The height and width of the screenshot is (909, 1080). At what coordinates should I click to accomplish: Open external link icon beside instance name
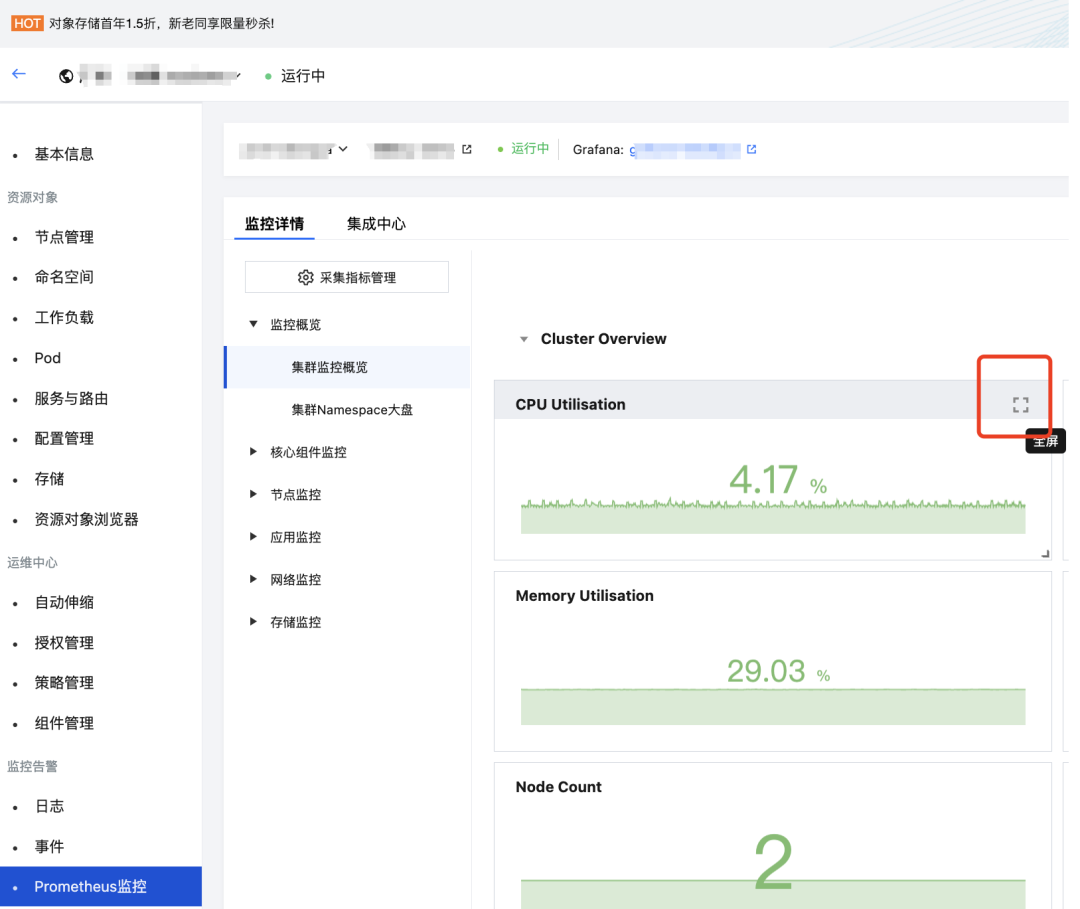pos(467,149)
